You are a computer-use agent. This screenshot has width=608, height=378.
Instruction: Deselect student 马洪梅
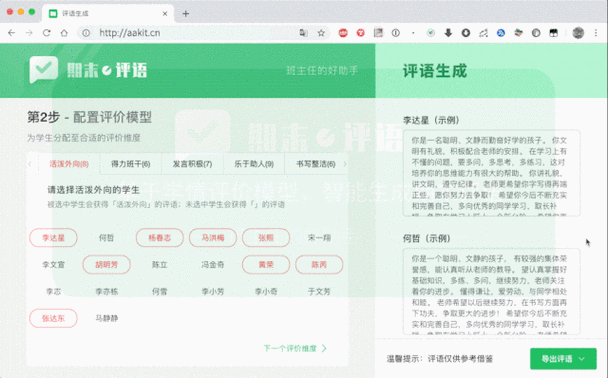click(x=213, y=238)
